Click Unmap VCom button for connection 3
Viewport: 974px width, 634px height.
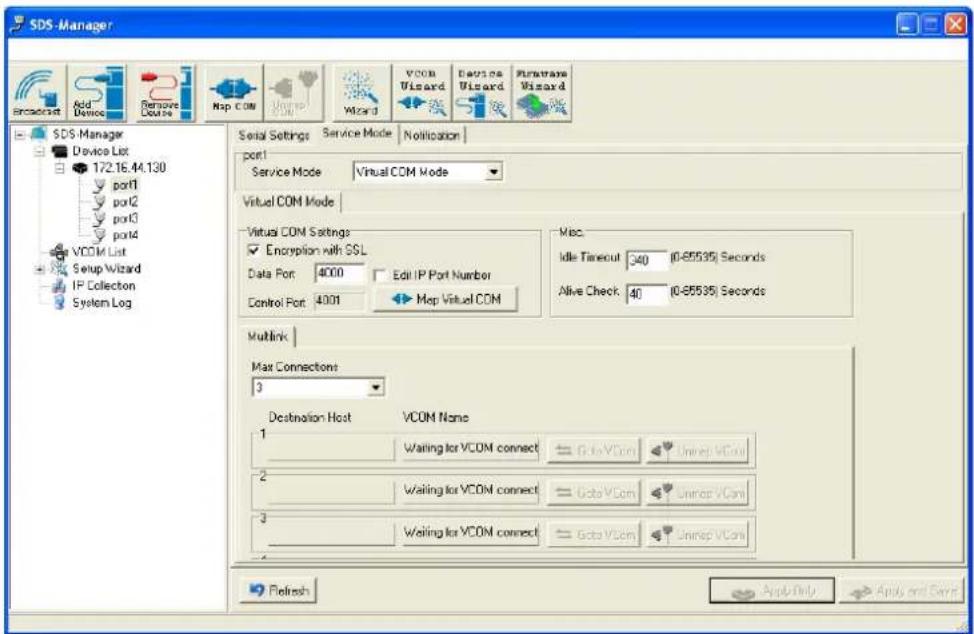tap(697, 535)
